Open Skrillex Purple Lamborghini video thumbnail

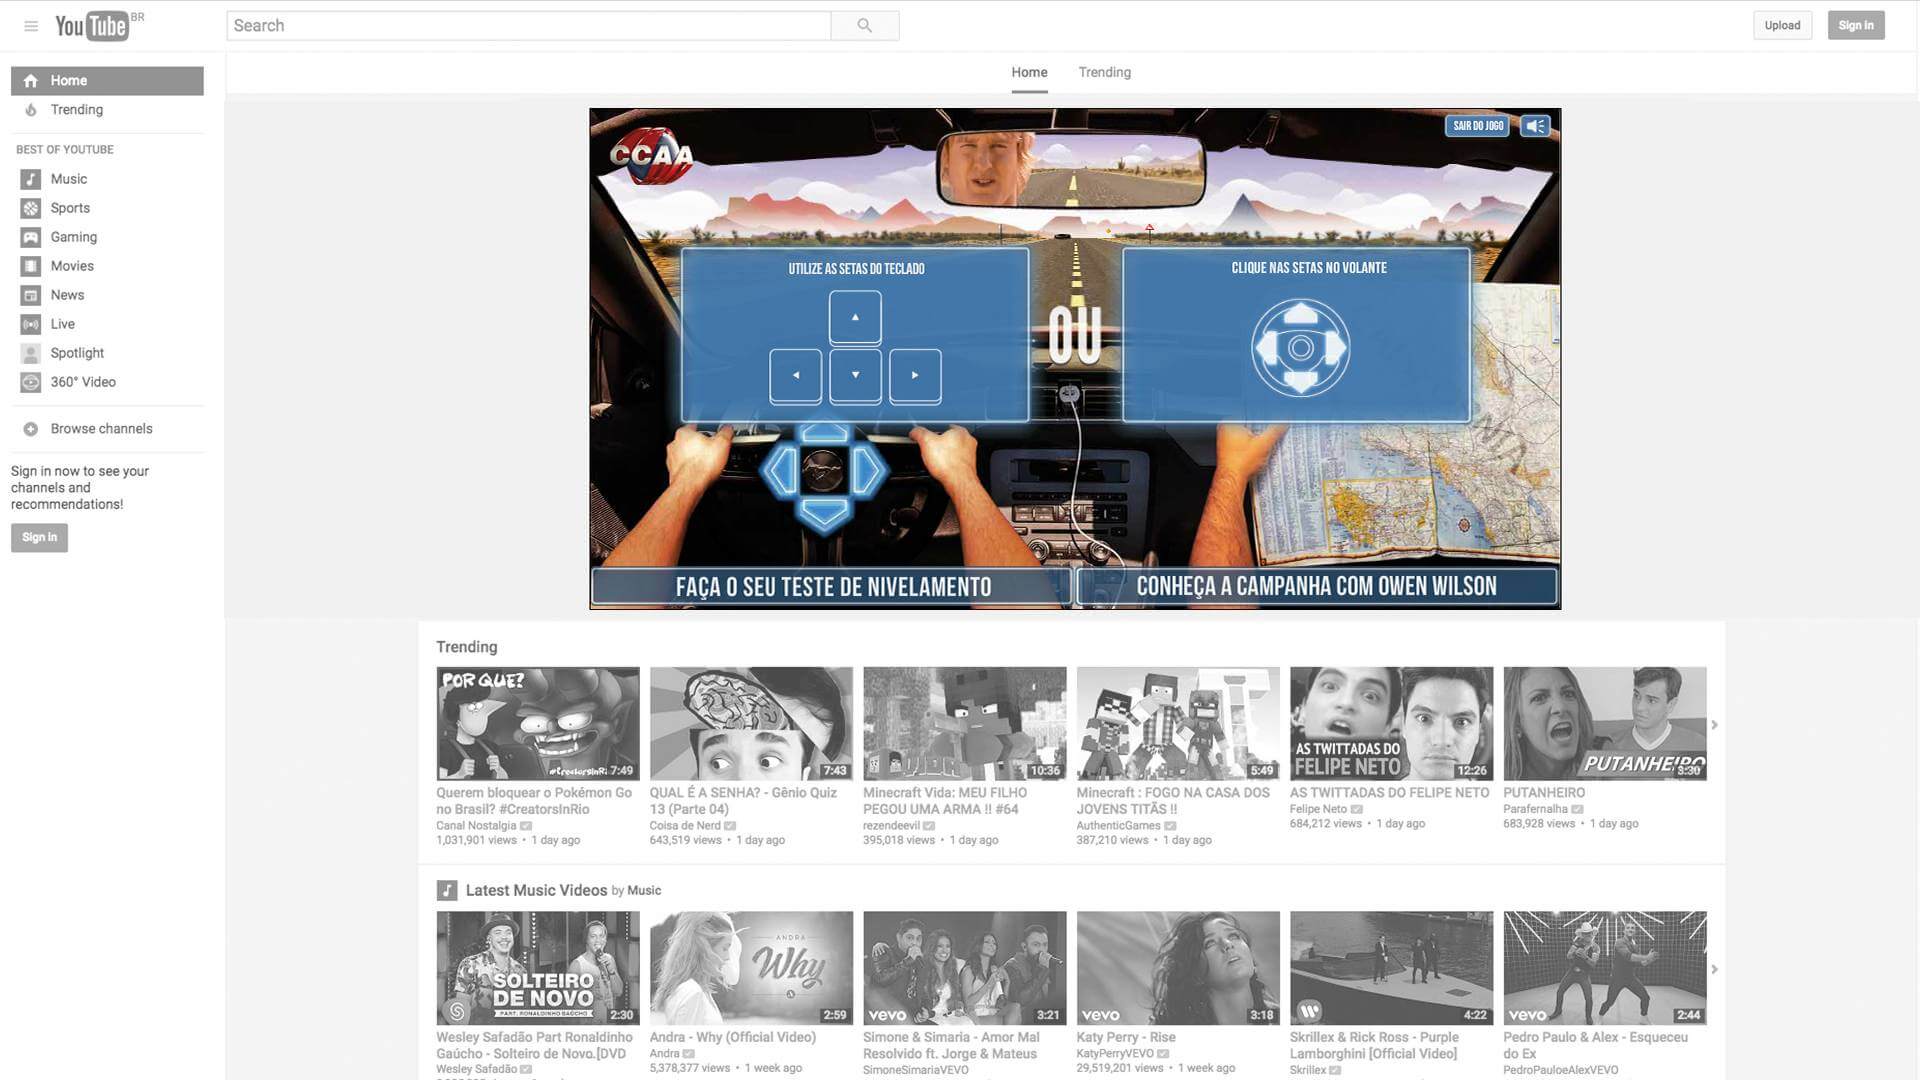pyautogui.click(x=1391, y=968)
